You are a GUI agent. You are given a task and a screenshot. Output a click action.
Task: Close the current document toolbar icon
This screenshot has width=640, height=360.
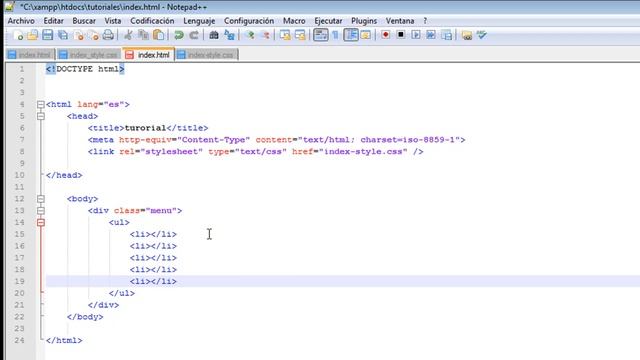79,36
